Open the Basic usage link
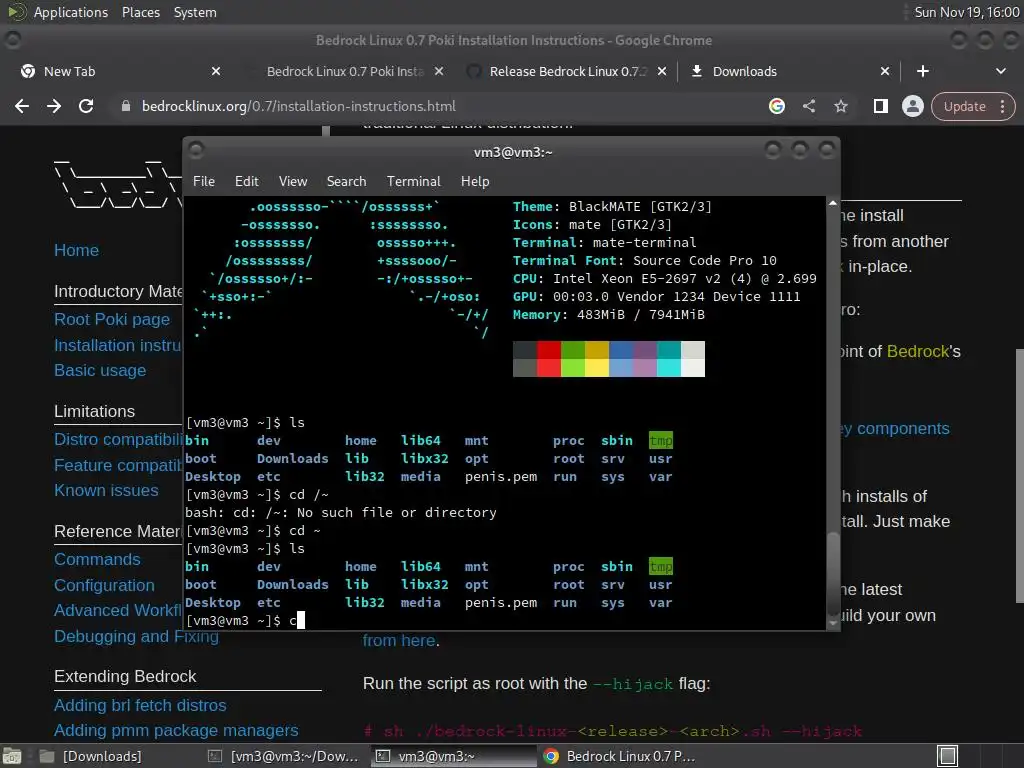Image resolution: width=1024 pixels, height=768 pixels. click(100, 370)
